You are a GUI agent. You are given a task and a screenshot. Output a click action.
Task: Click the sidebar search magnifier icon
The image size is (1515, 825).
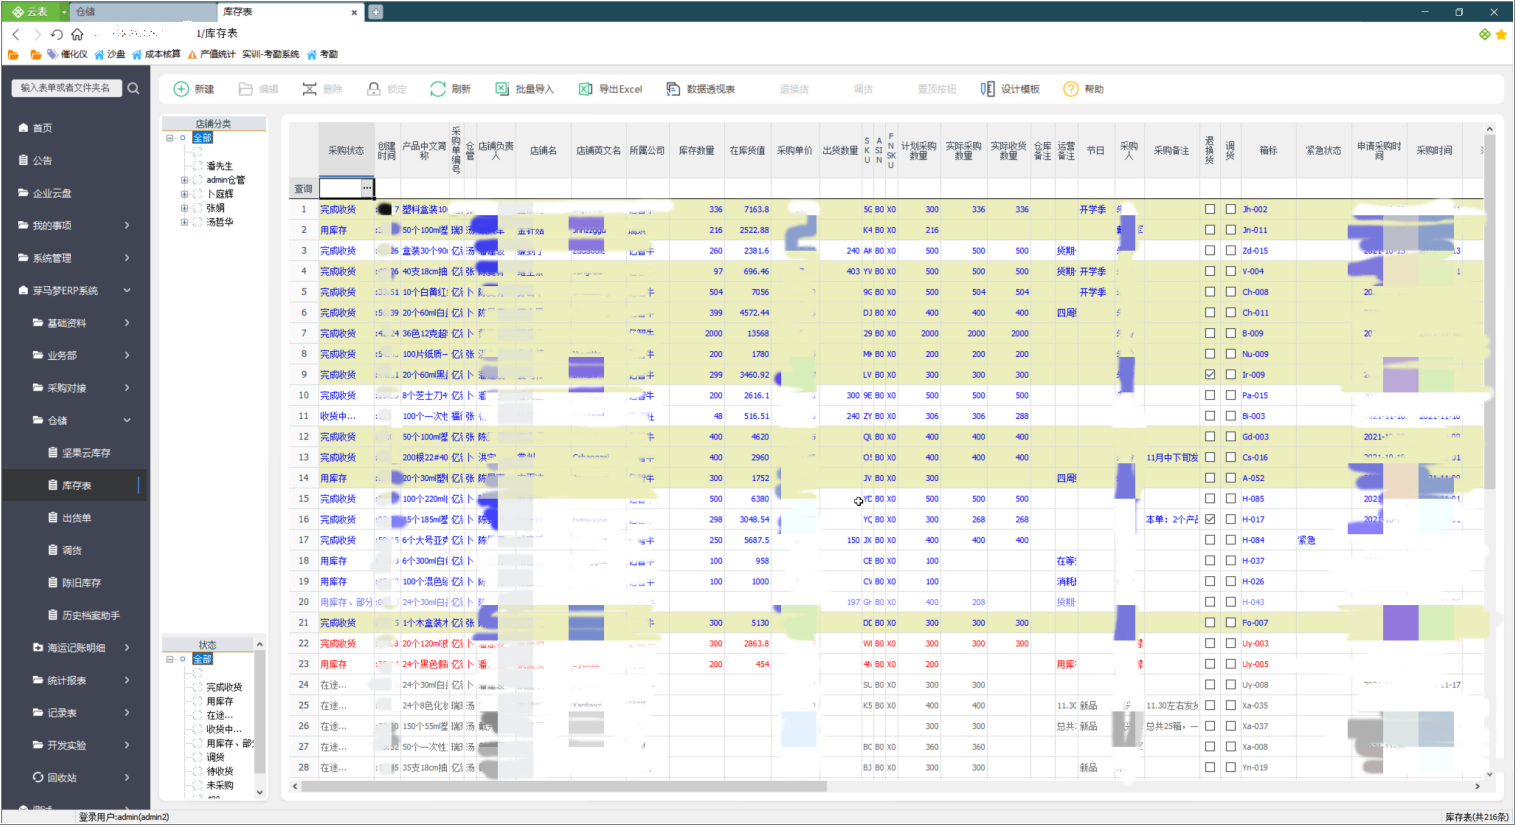pos(133,88)
